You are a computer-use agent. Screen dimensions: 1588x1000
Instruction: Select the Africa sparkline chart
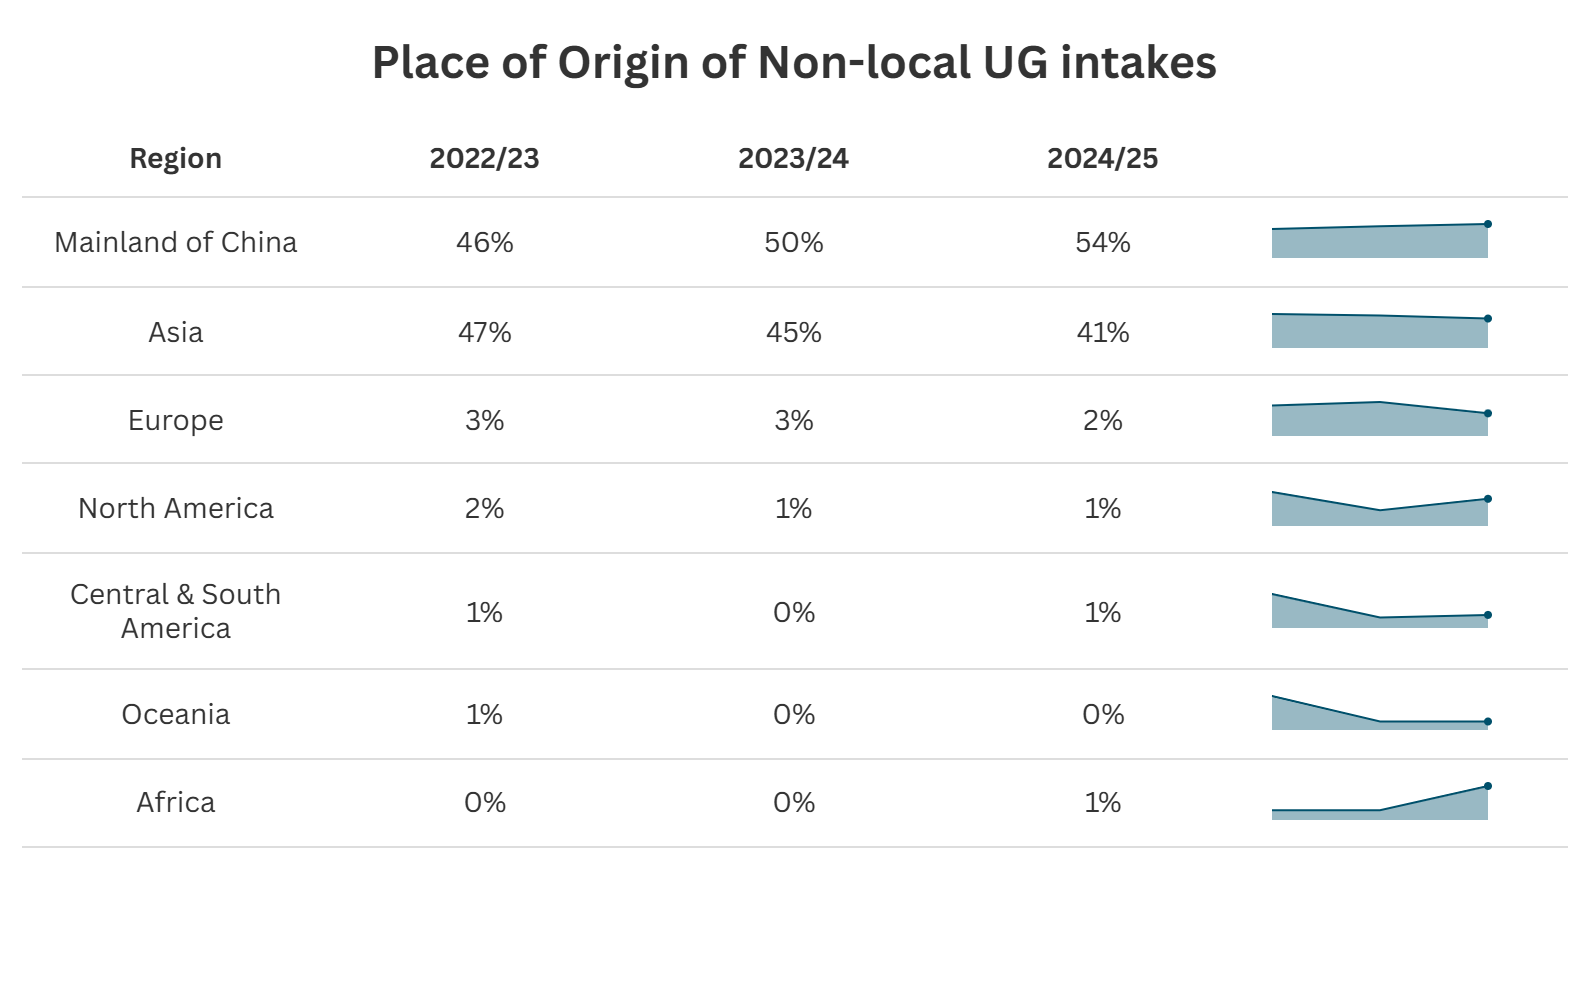coord(1379,803)
